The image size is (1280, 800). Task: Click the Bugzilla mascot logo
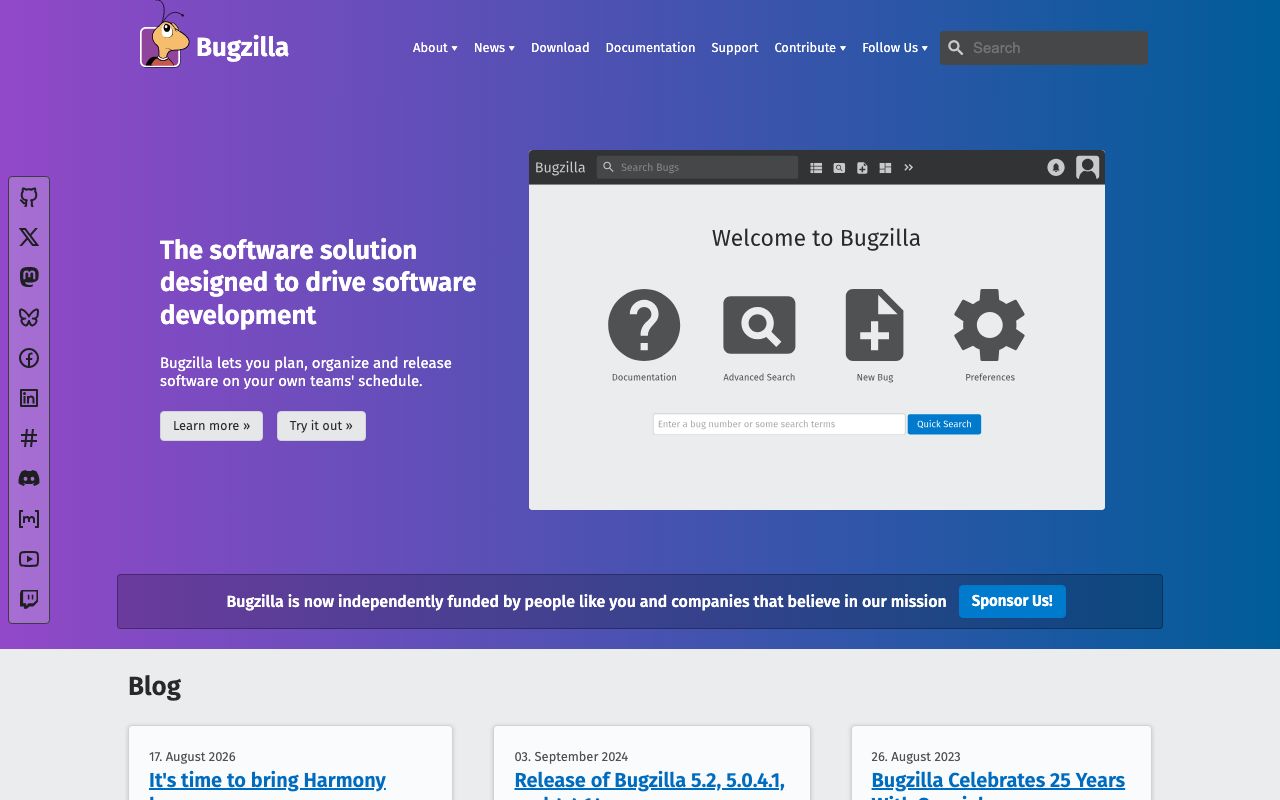[164, 35]
